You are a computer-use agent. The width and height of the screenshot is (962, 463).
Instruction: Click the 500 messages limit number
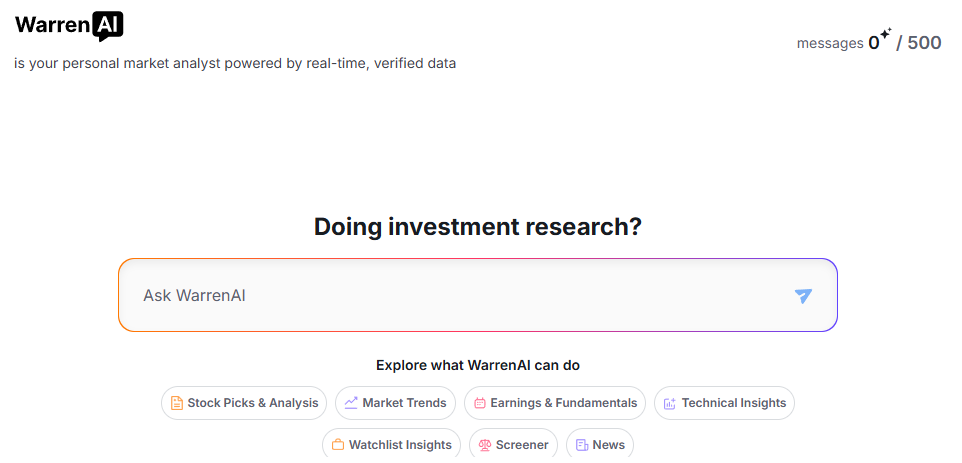coord(924,42)
